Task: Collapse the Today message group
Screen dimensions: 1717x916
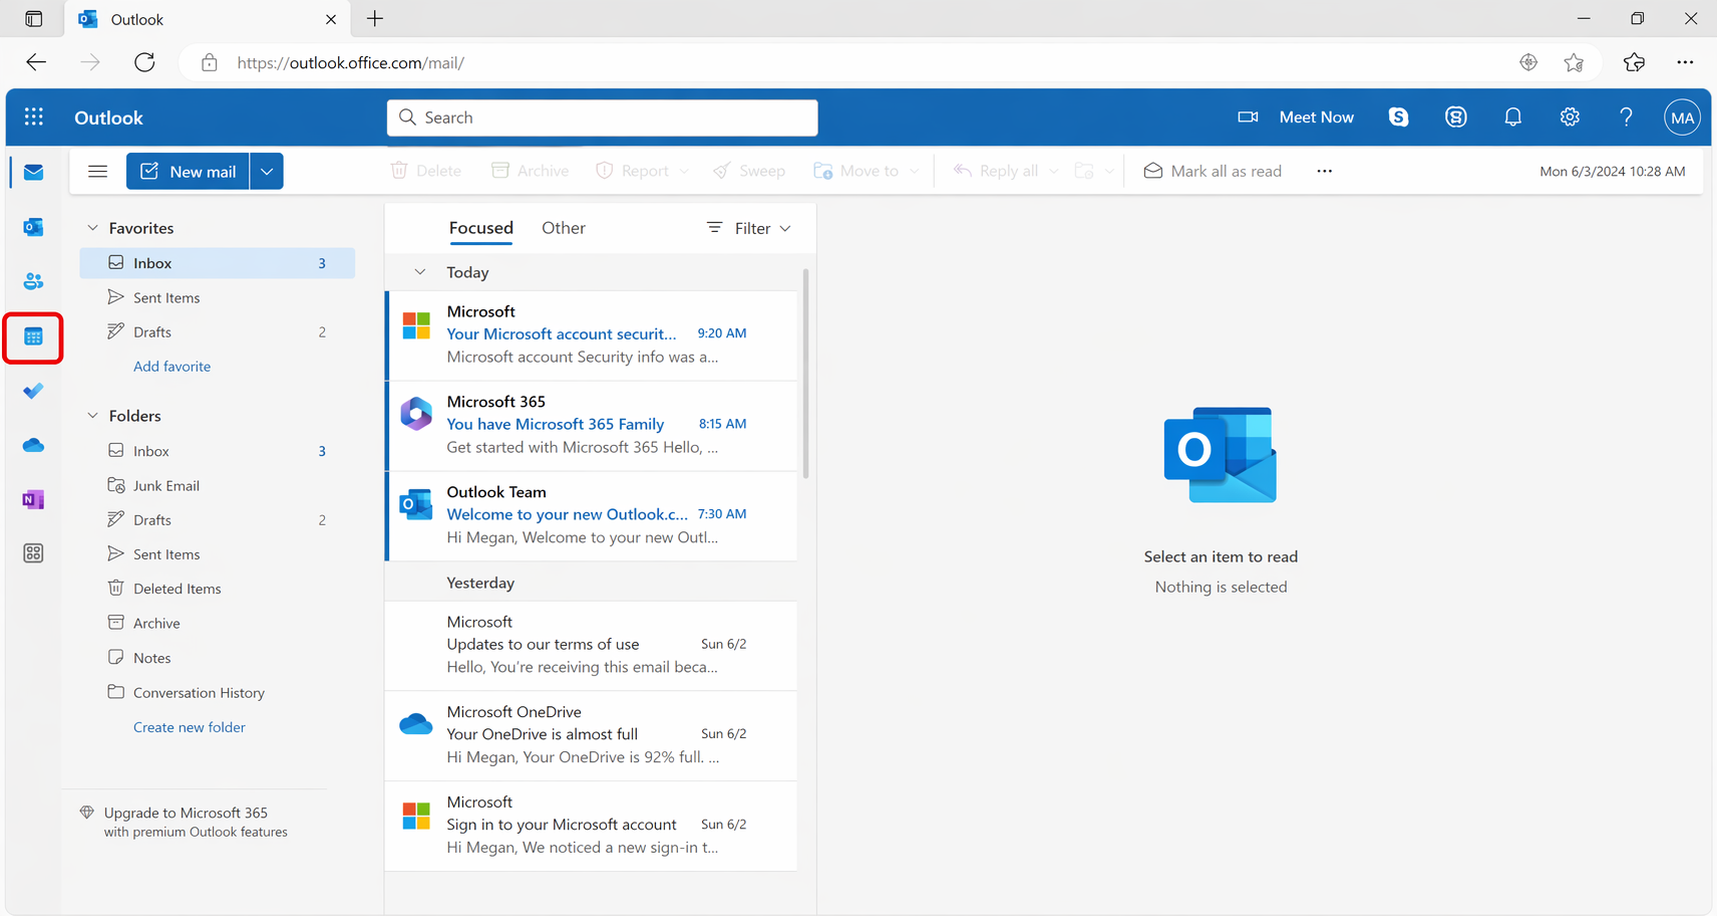Action: tap(420, 272)
